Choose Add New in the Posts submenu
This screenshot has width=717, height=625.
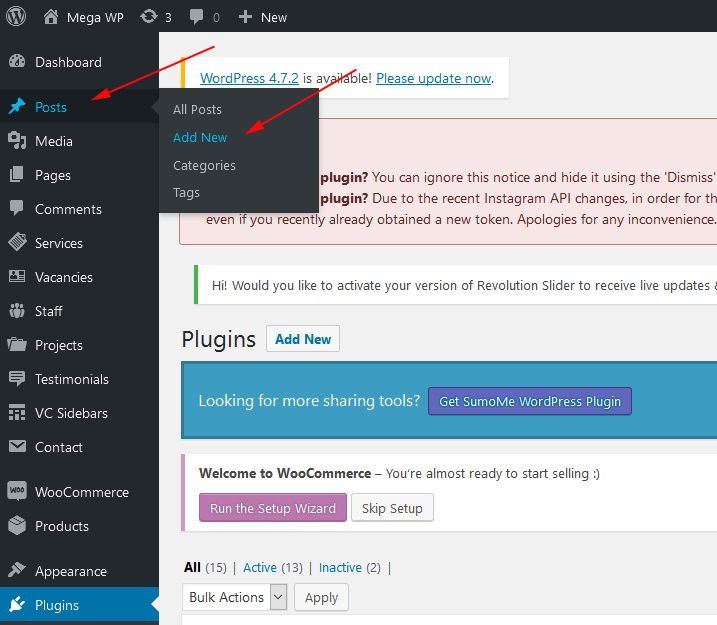(x=200, y=138)
